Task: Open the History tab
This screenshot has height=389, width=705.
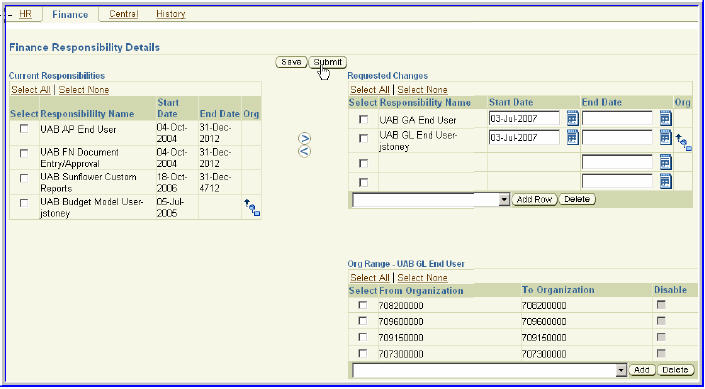Action: pos(170,14)
